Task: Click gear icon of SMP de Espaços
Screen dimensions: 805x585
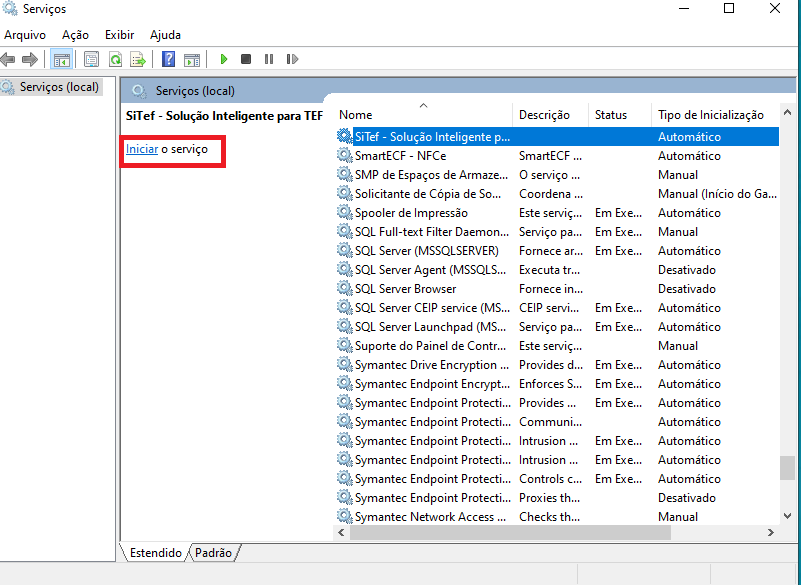Action: (344, 174)
